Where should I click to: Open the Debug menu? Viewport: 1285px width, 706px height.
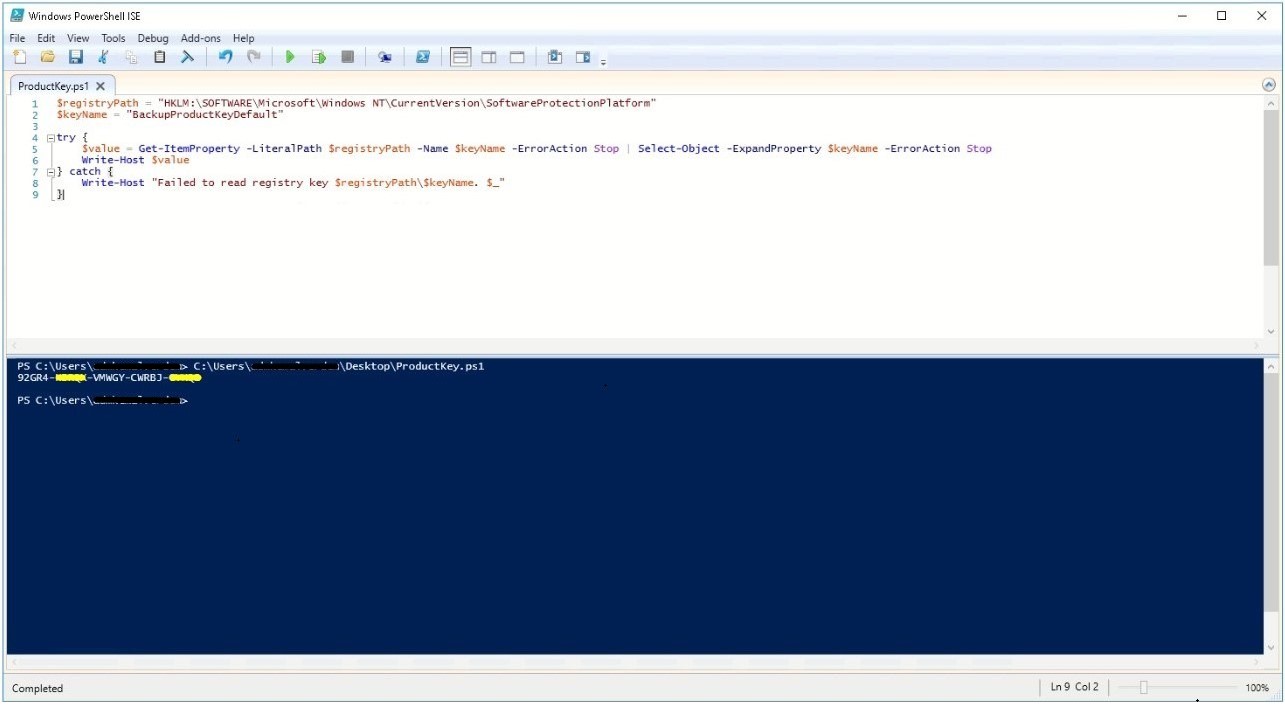tap(153, 38)
